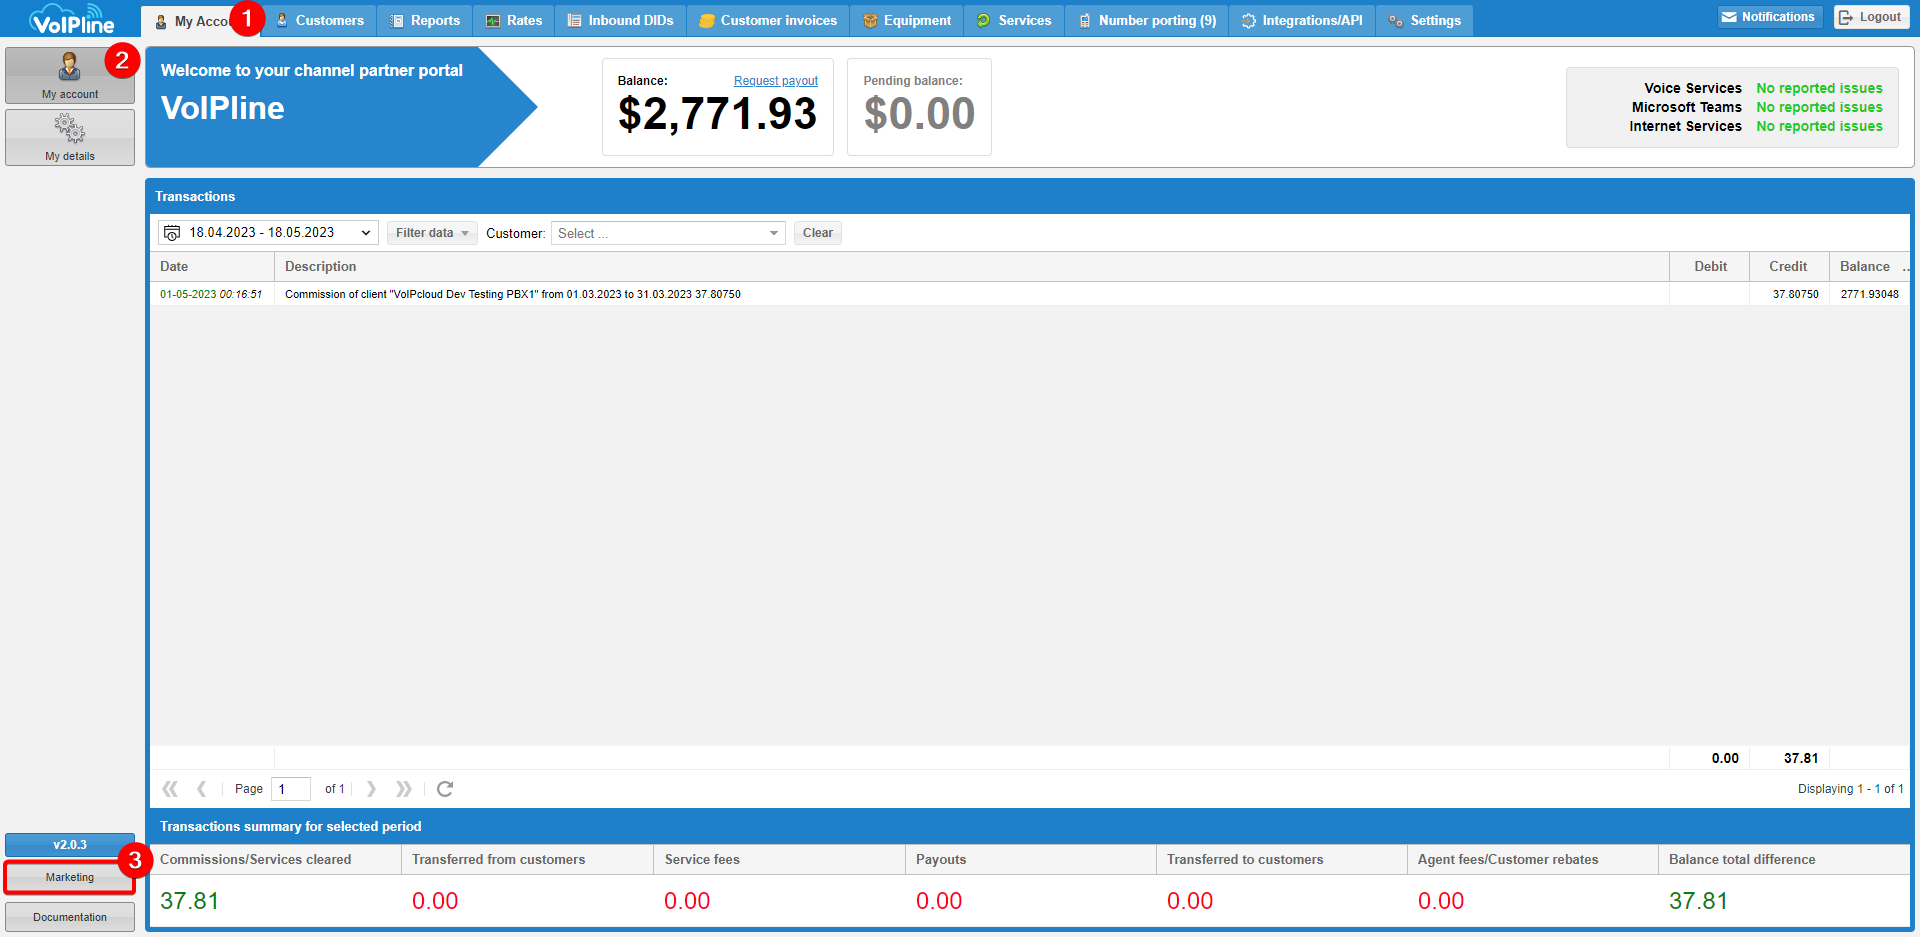1920x937 pixels.
Task: Click the Logout arrow icon
Action: click(x=1846, y=17)
